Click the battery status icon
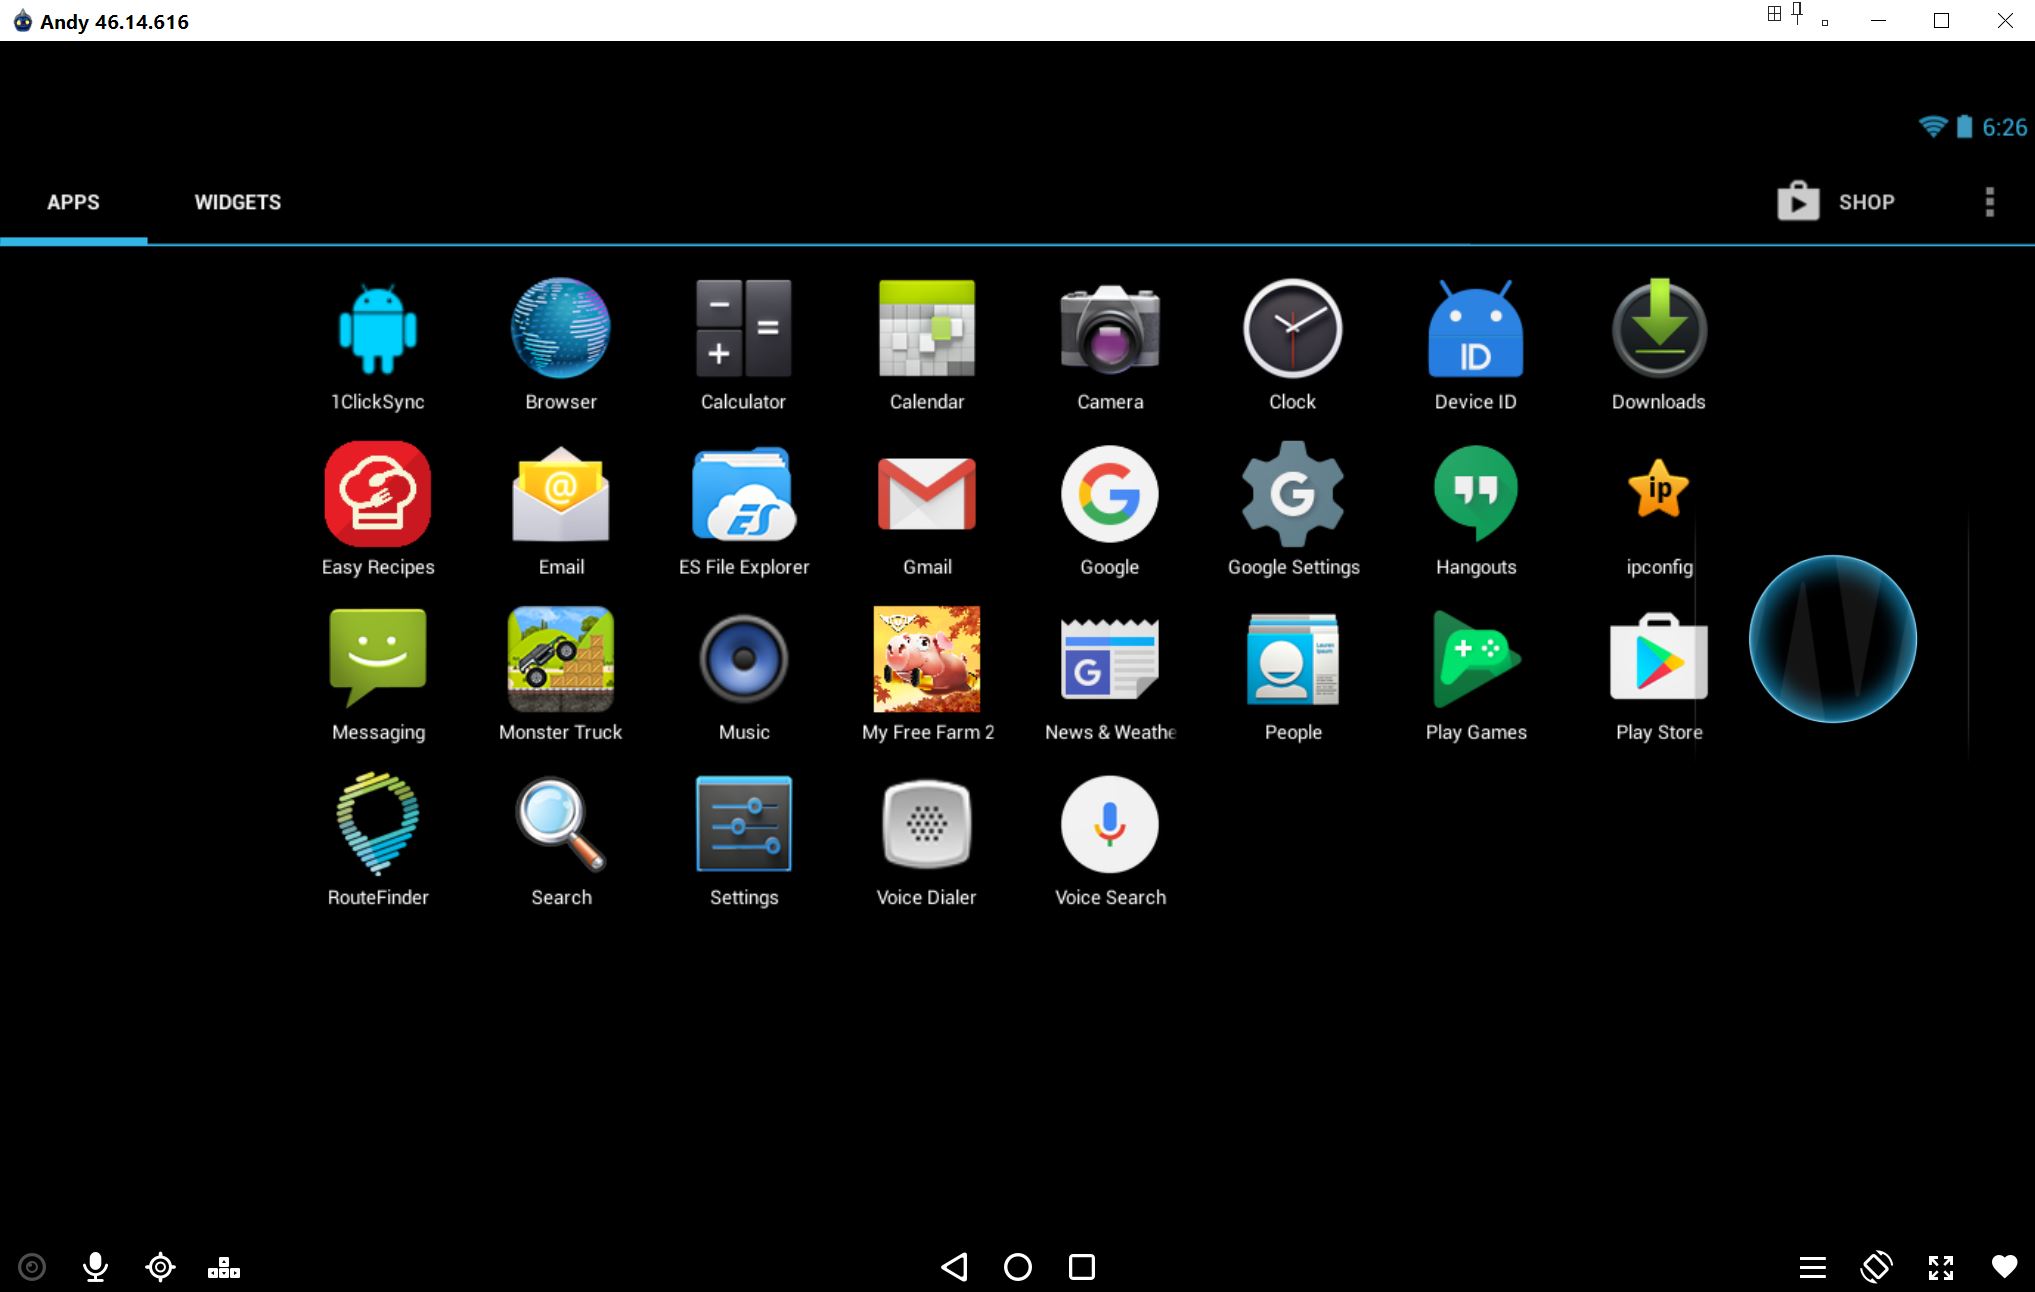Image resolution: width=2035 pixels, height=1292 pixels. pos(1964,126)
